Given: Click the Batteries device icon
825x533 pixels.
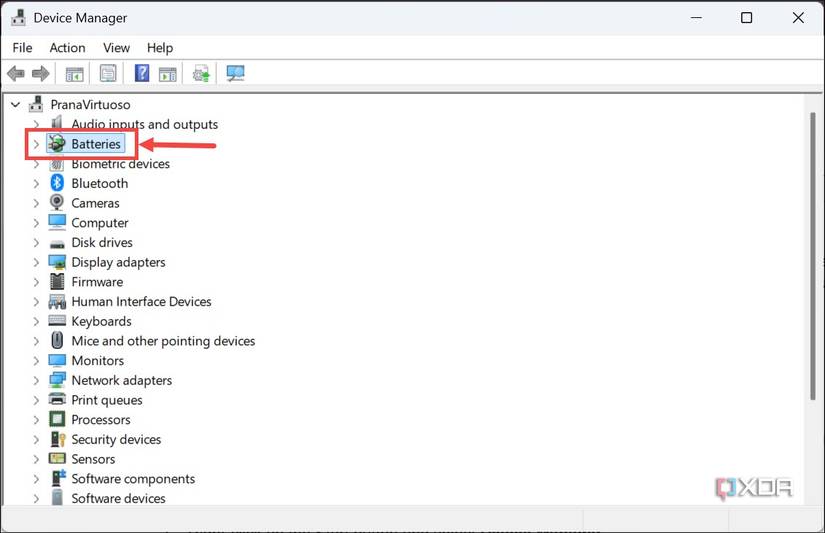Looking at the screenshot, I should click(x=57, y=143).
